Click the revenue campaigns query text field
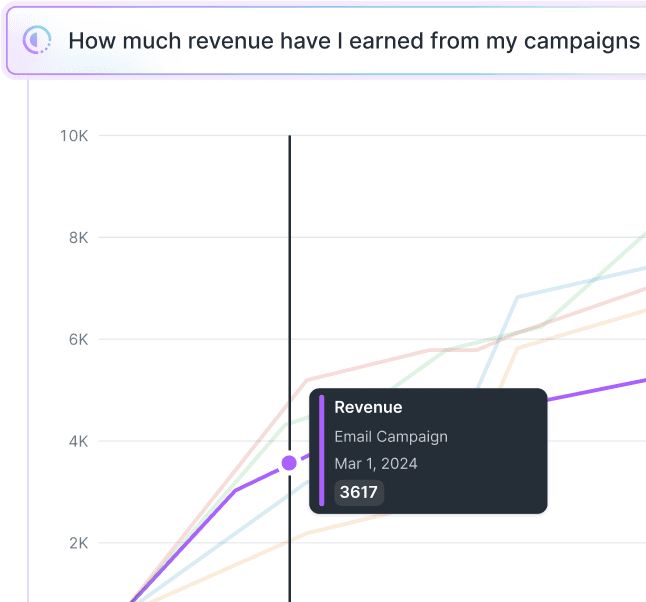646x602 pixels. pos(354,41)
